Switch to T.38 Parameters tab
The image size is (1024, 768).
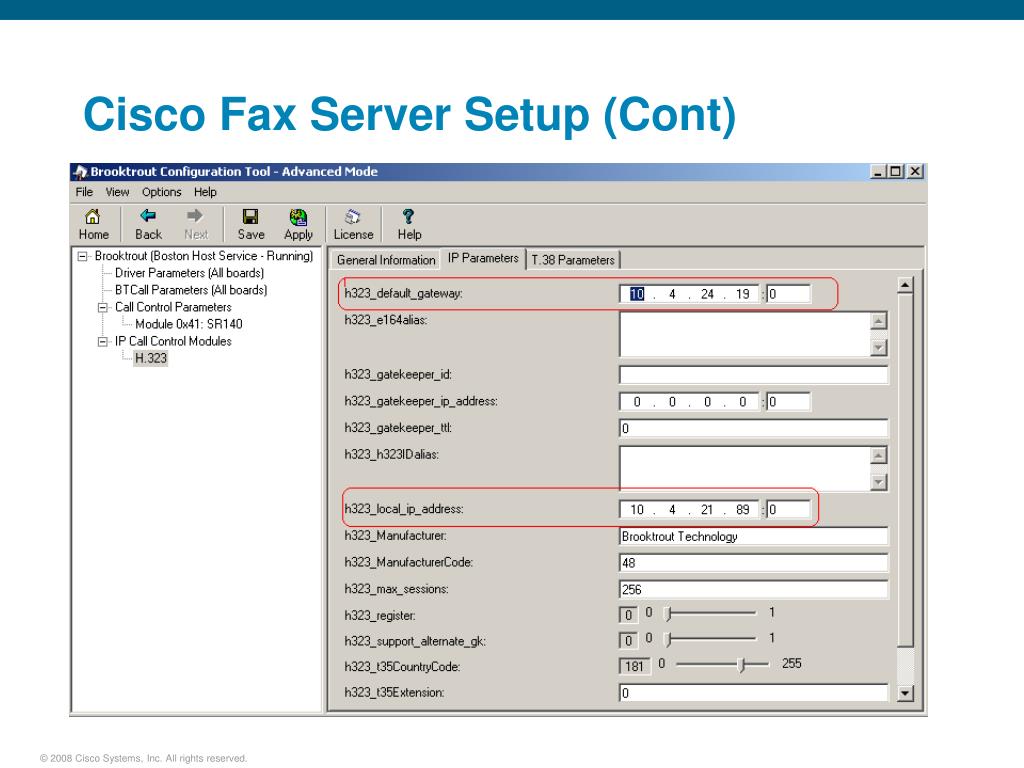coord(573,260)
